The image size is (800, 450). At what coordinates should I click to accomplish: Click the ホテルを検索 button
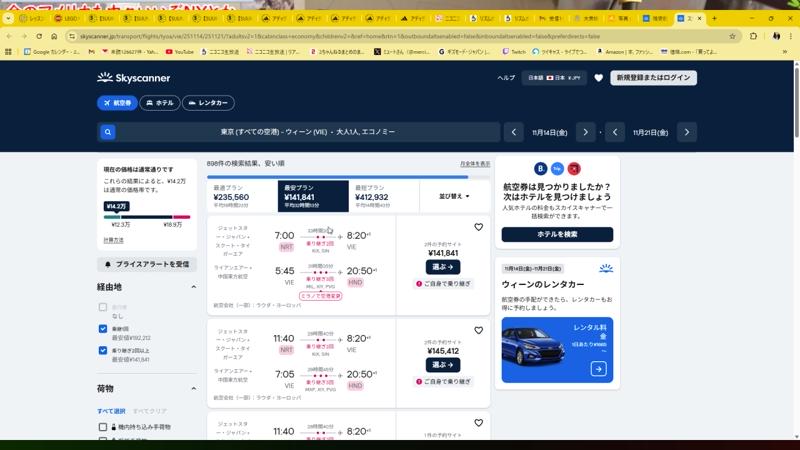557,234
